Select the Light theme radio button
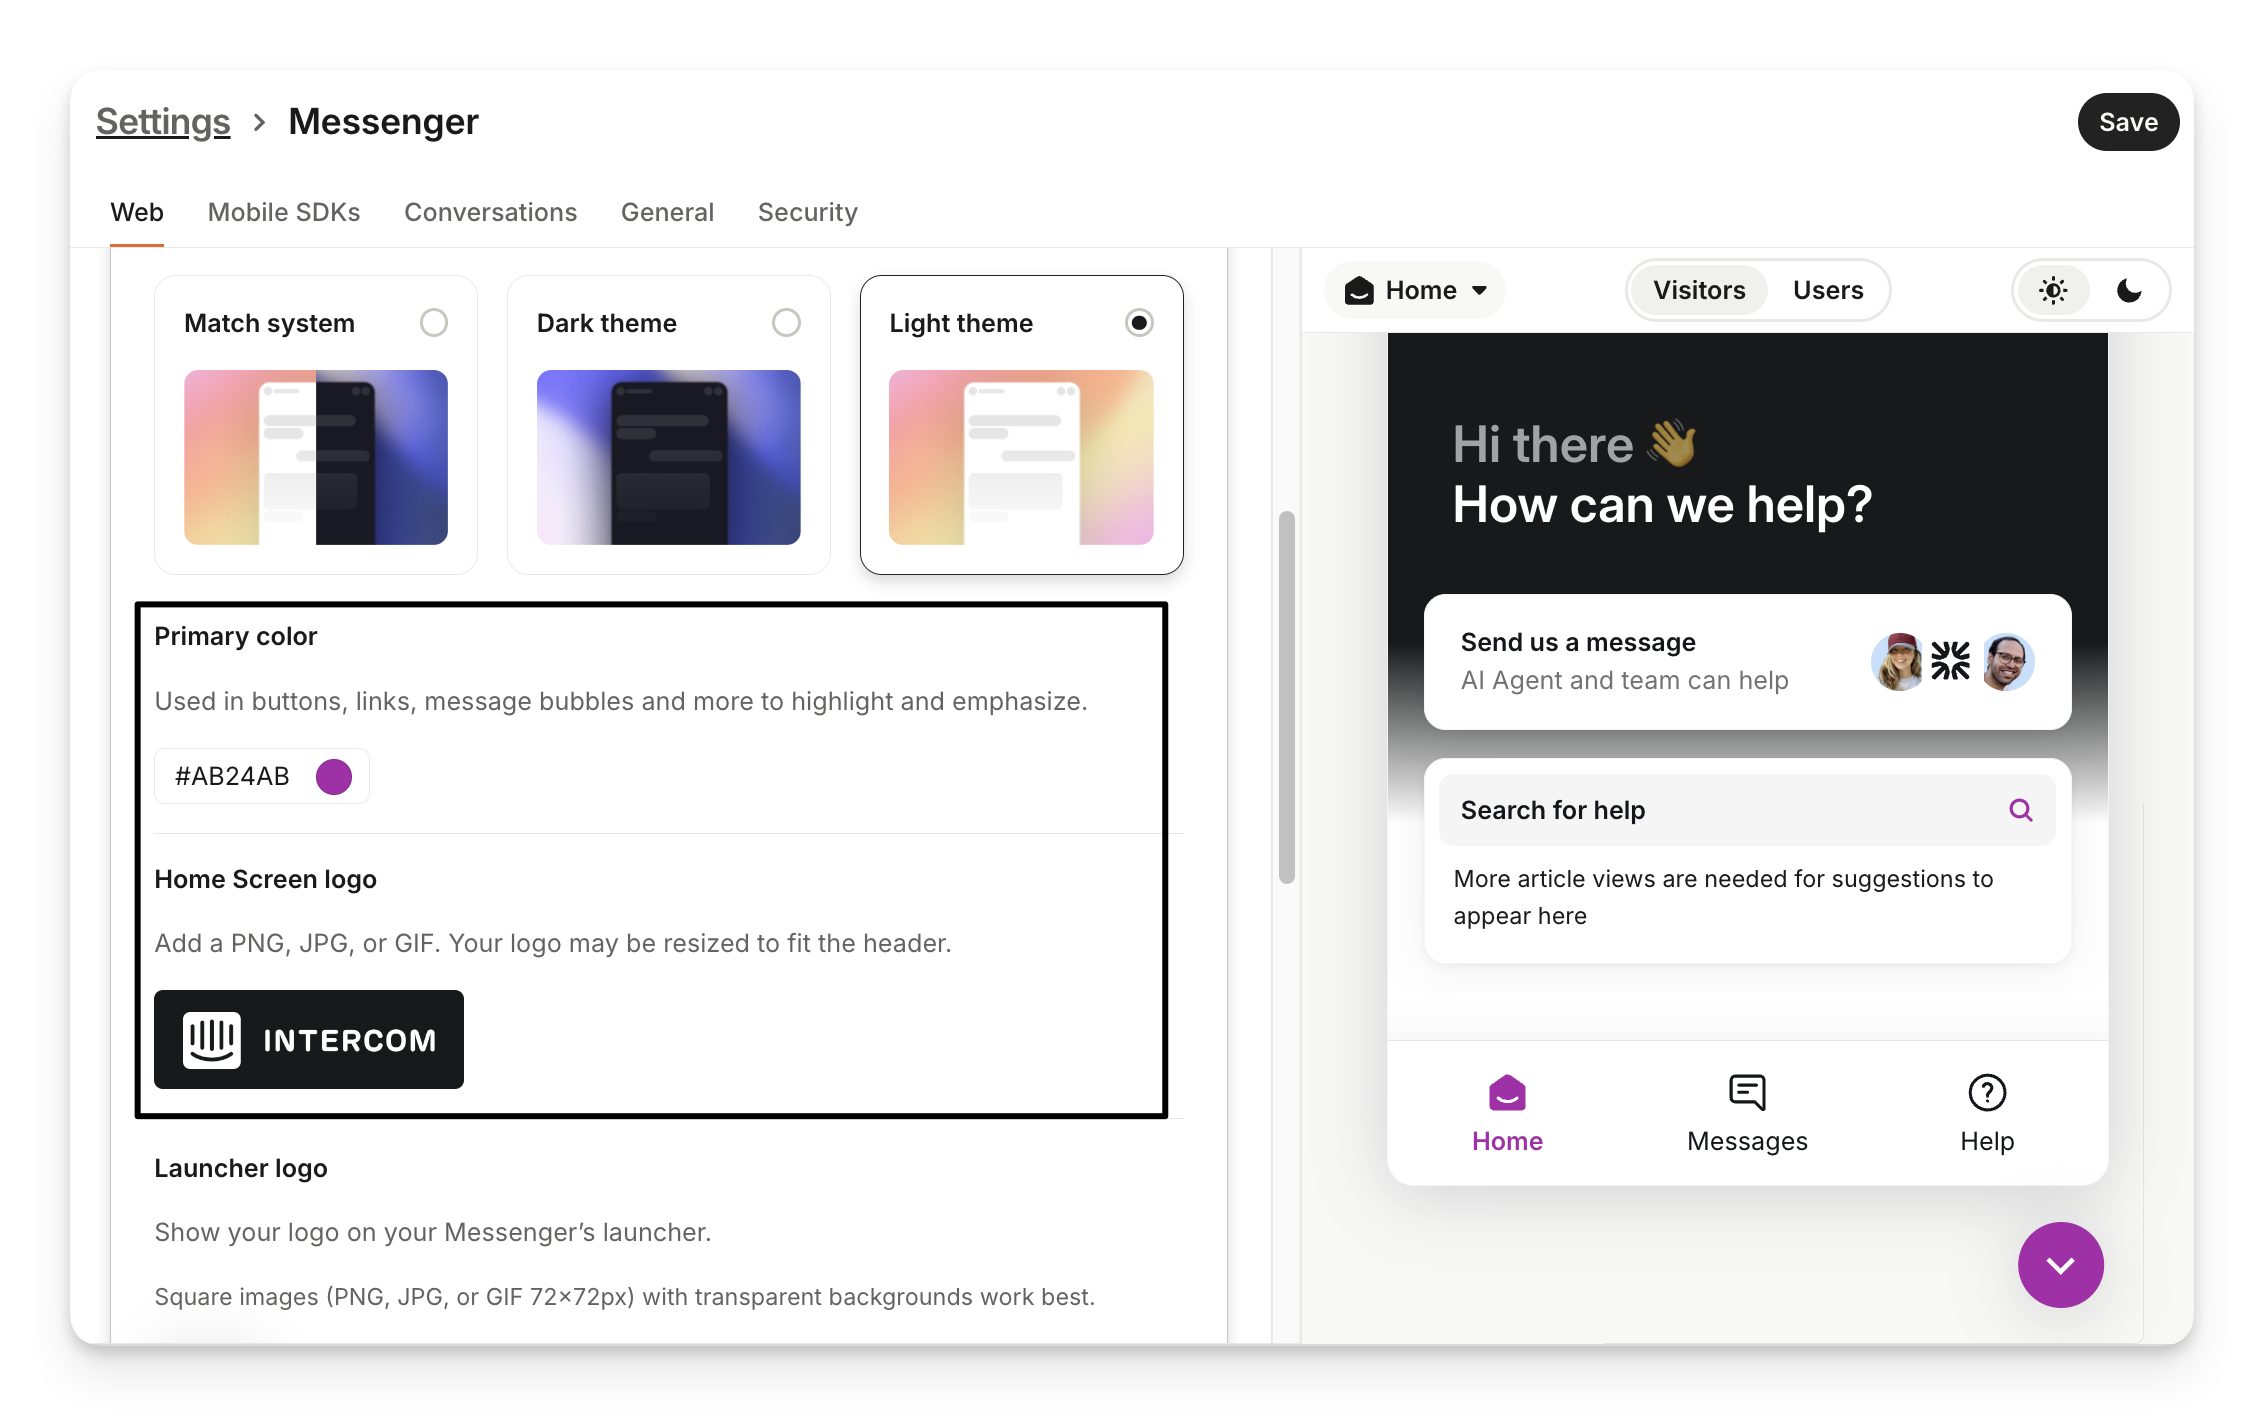Screen dimensions: 2264x1416 1138,323
